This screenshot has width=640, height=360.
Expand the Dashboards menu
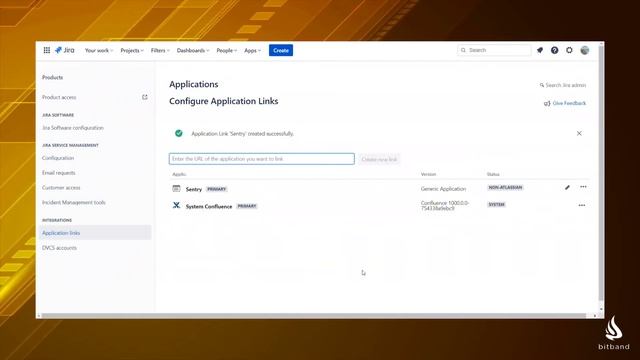(193, 51)
